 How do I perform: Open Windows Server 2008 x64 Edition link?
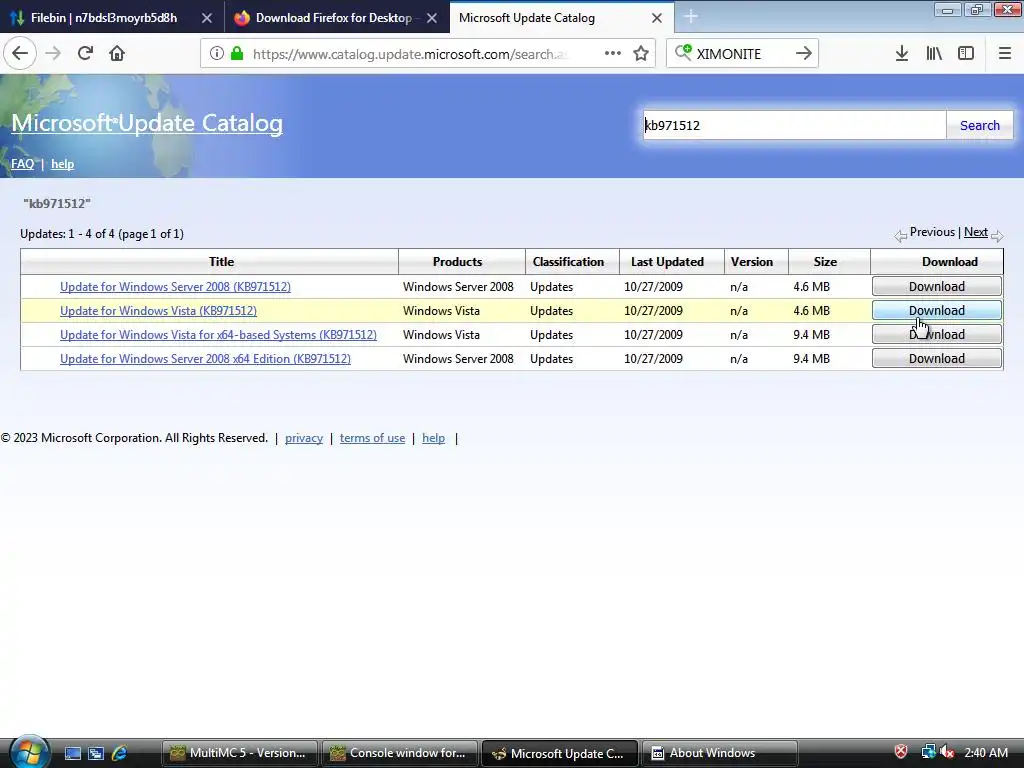click(205, 359)
